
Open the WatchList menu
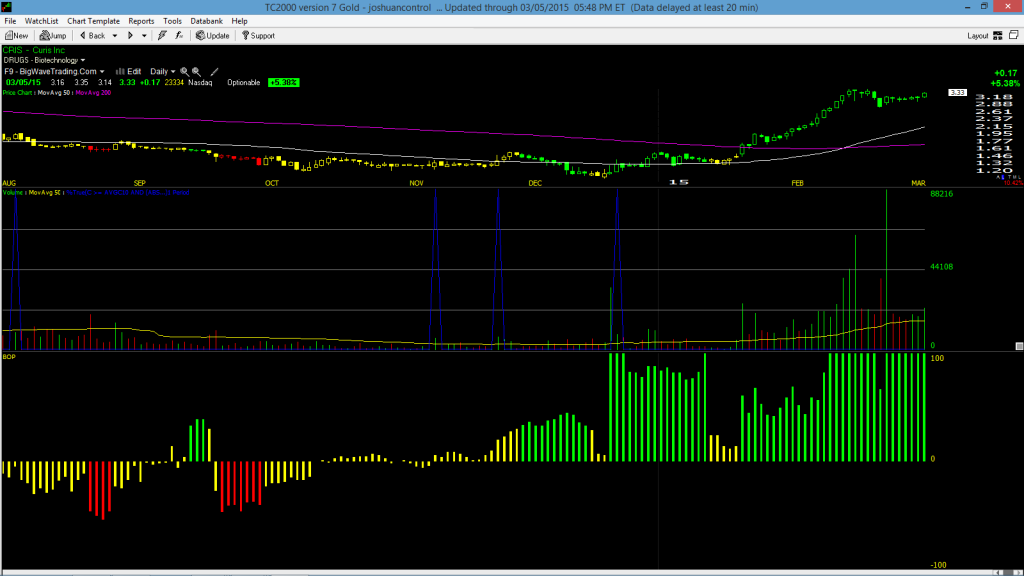coord(41,21)
